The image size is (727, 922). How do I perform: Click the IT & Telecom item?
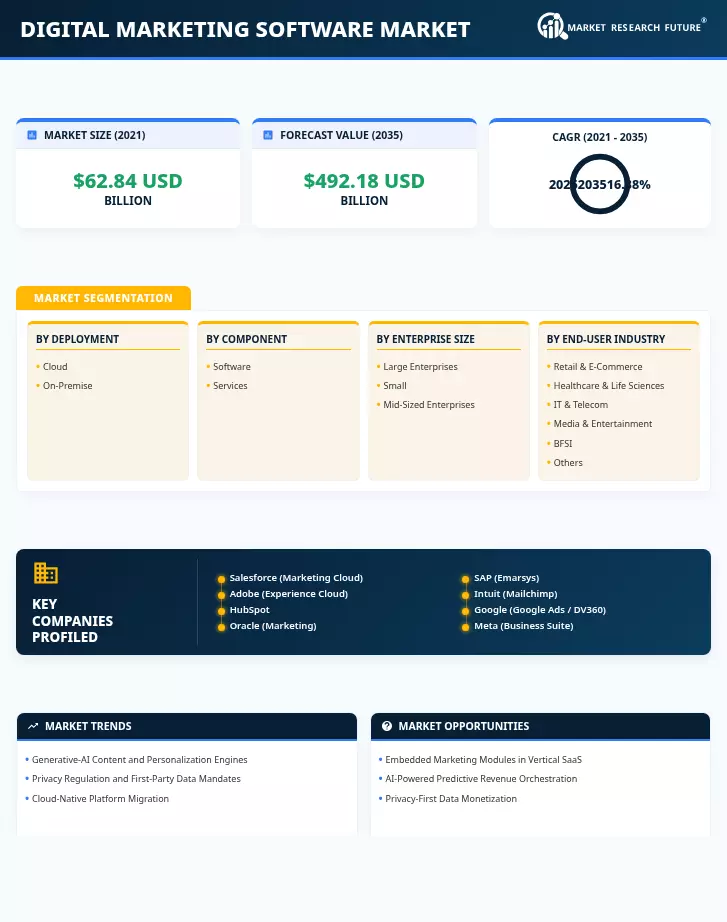(581, 405)
